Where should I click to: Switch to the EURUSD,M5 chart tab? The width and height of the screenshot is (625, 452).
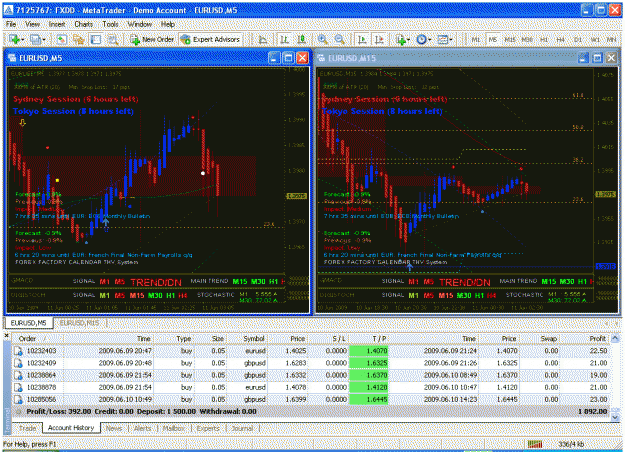[28, 323]
